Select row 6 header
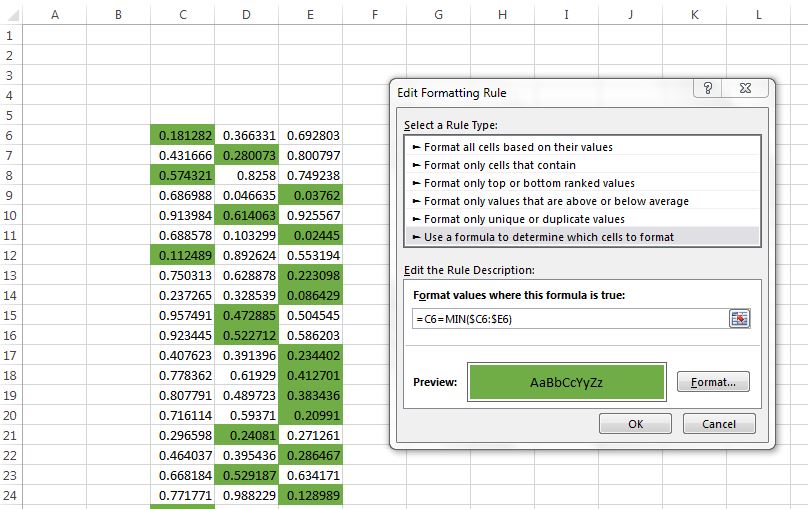Image resolution: width=808 pixels, height=509 pixels. tap(10, 135)
